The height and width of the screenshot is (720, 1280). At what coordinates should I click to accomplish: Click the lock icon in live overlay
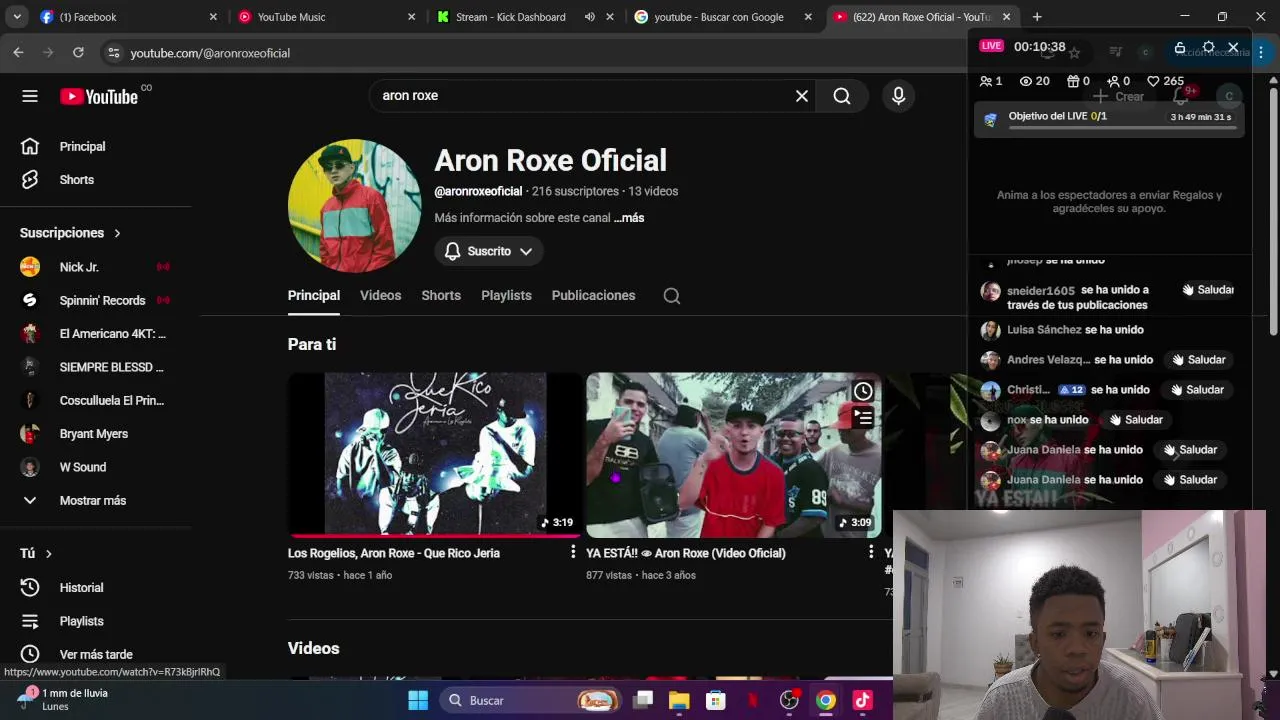click(x=1180, y=48)
